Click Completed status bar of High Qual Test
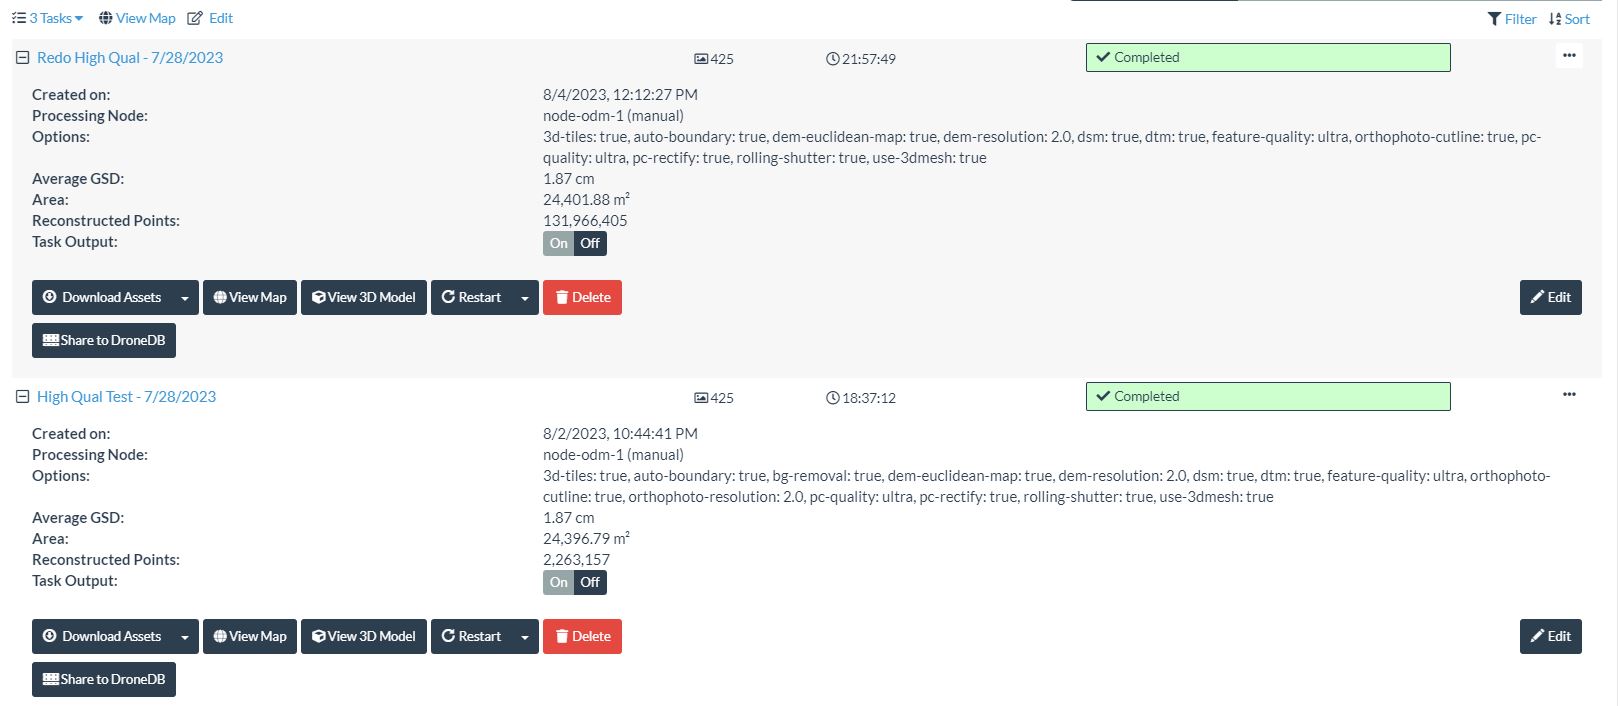1620x706 pixels. click(1267, 397)
